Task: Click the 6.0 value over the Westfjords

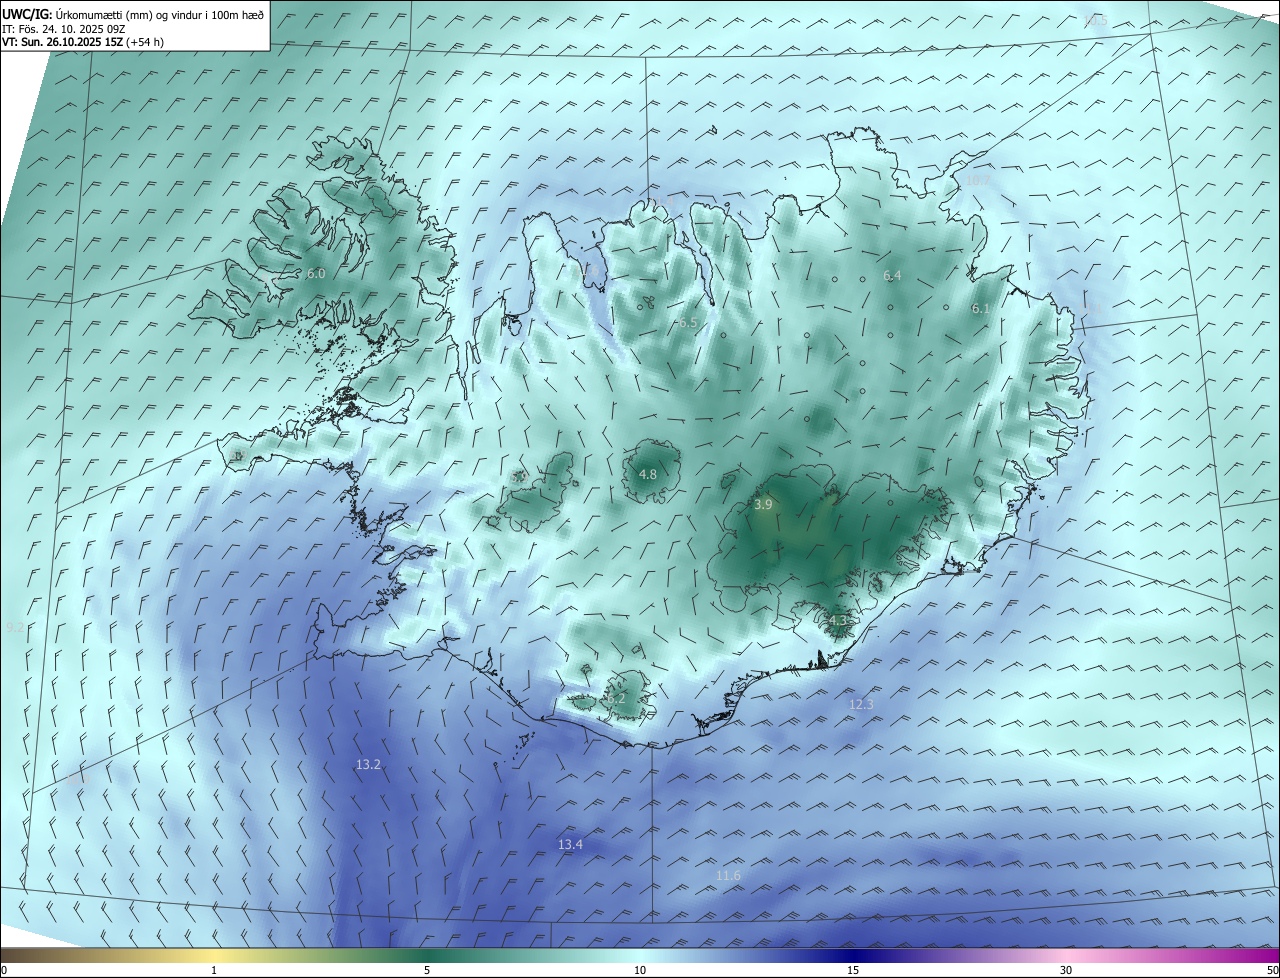Action: [316, 273]
